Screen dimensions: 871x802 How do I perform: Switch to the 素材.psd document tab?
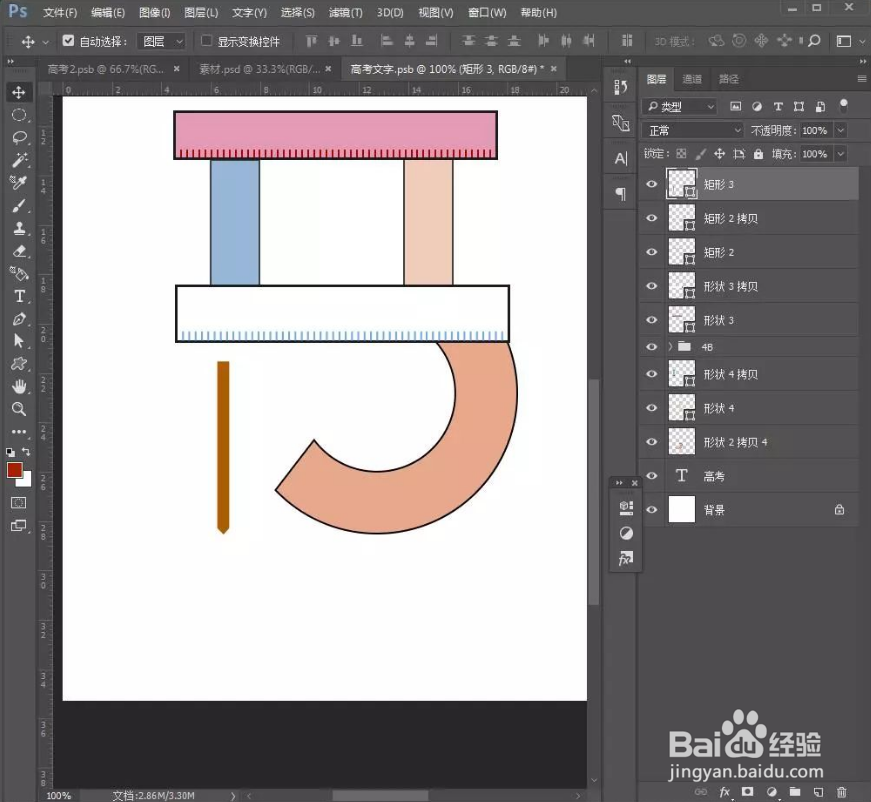259,69
